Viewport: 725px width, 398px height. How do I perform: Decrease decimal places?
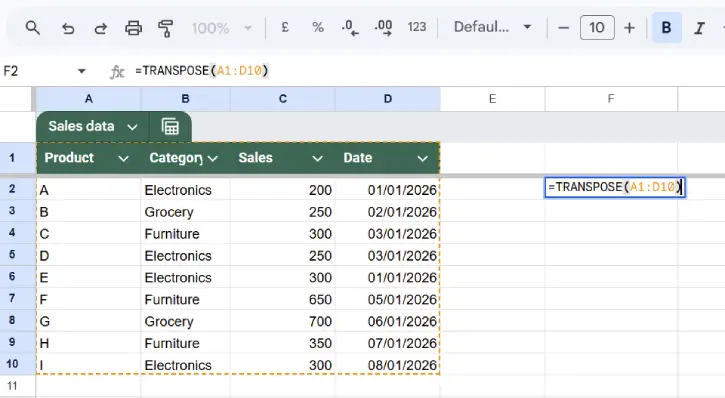point(350,28)
